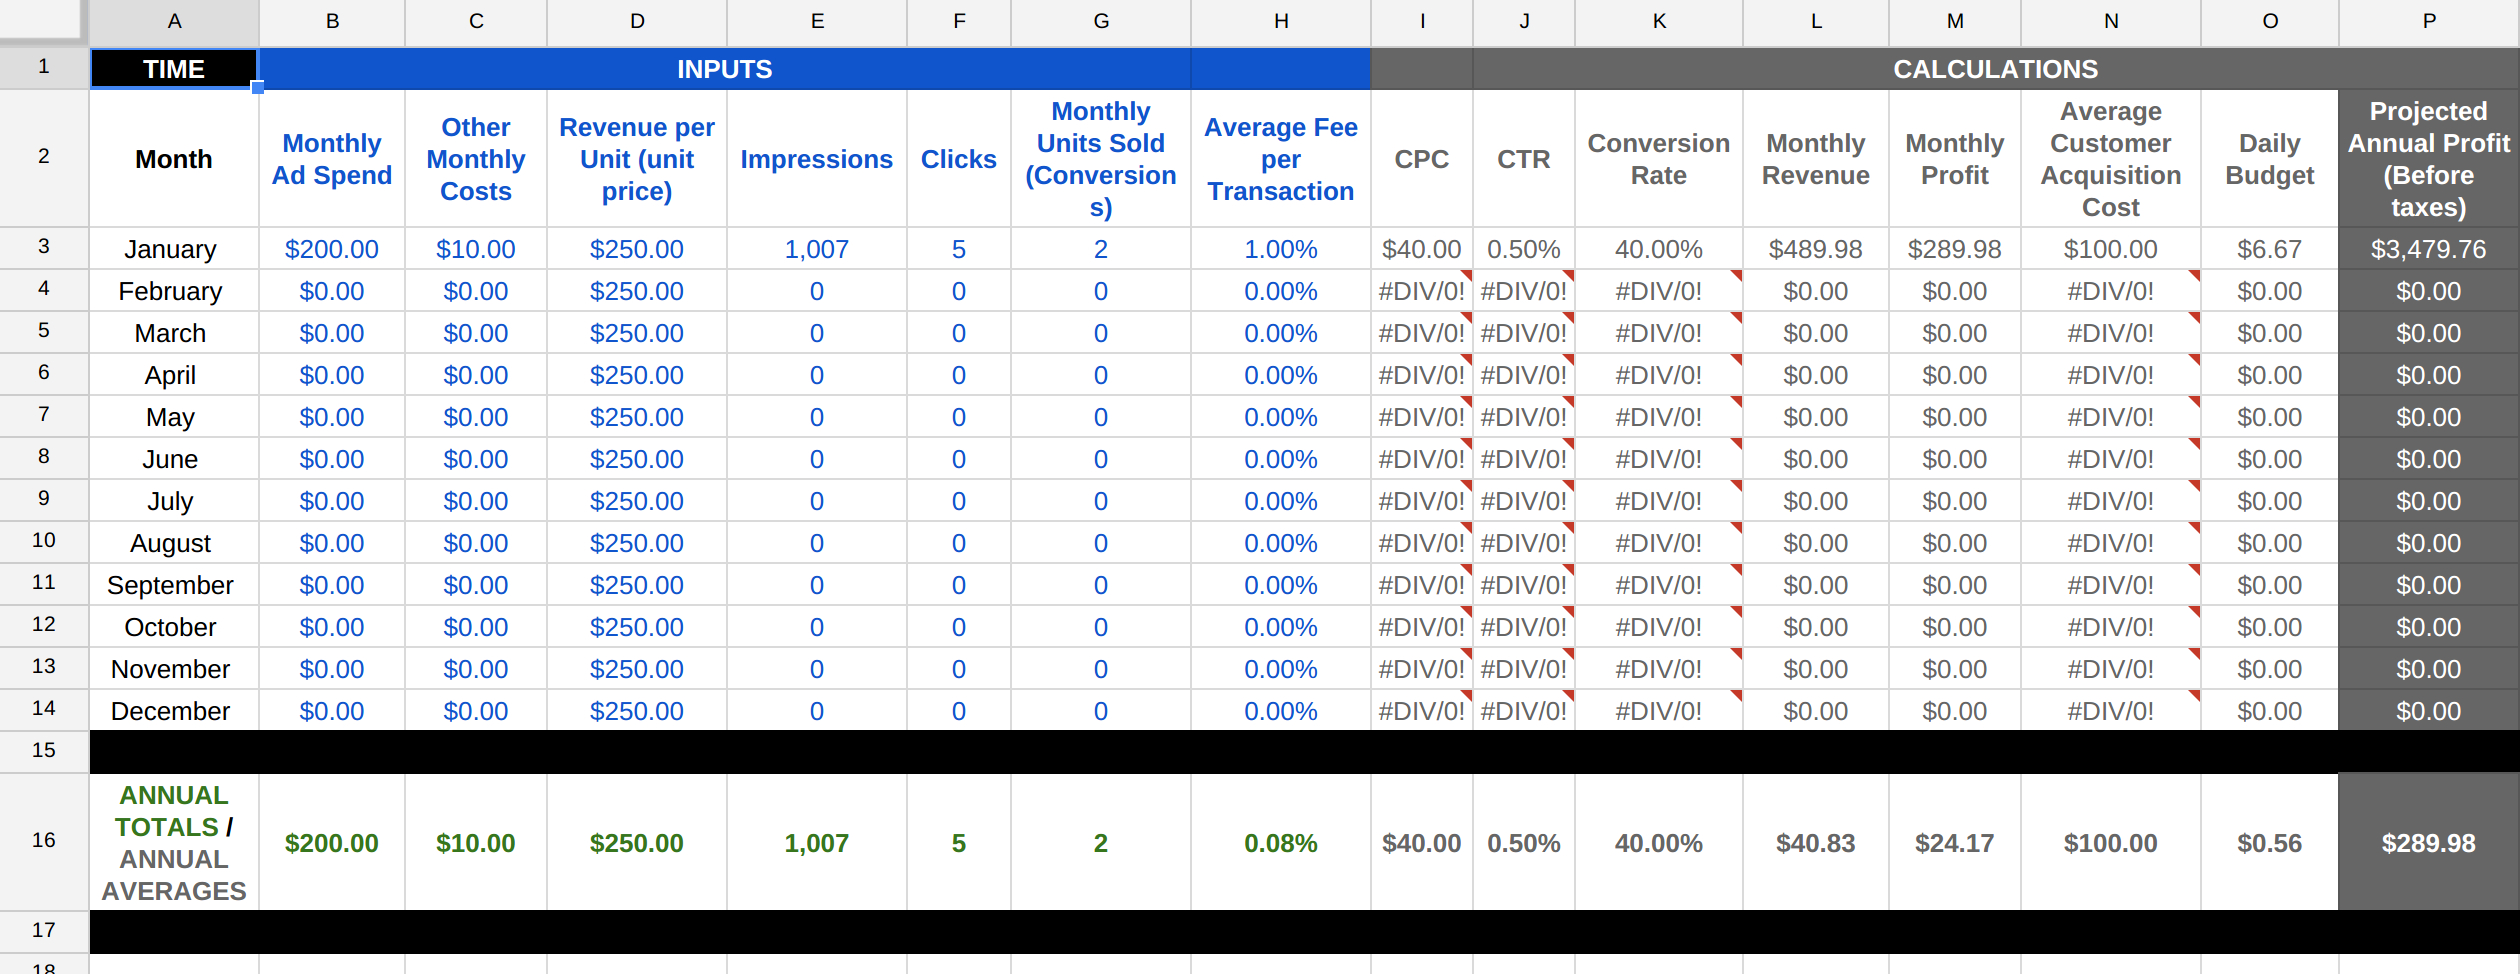Select January's Impressions cell showing 1,007

pos(816,249)
